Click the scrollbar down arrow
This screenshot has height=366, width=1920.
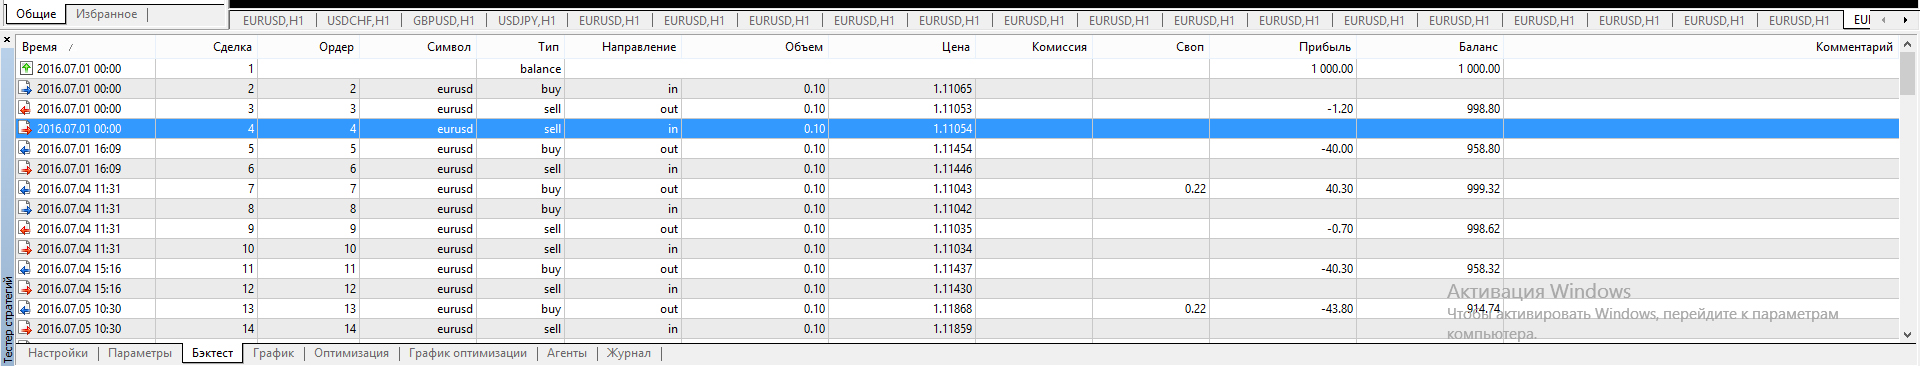(1907, 335)
